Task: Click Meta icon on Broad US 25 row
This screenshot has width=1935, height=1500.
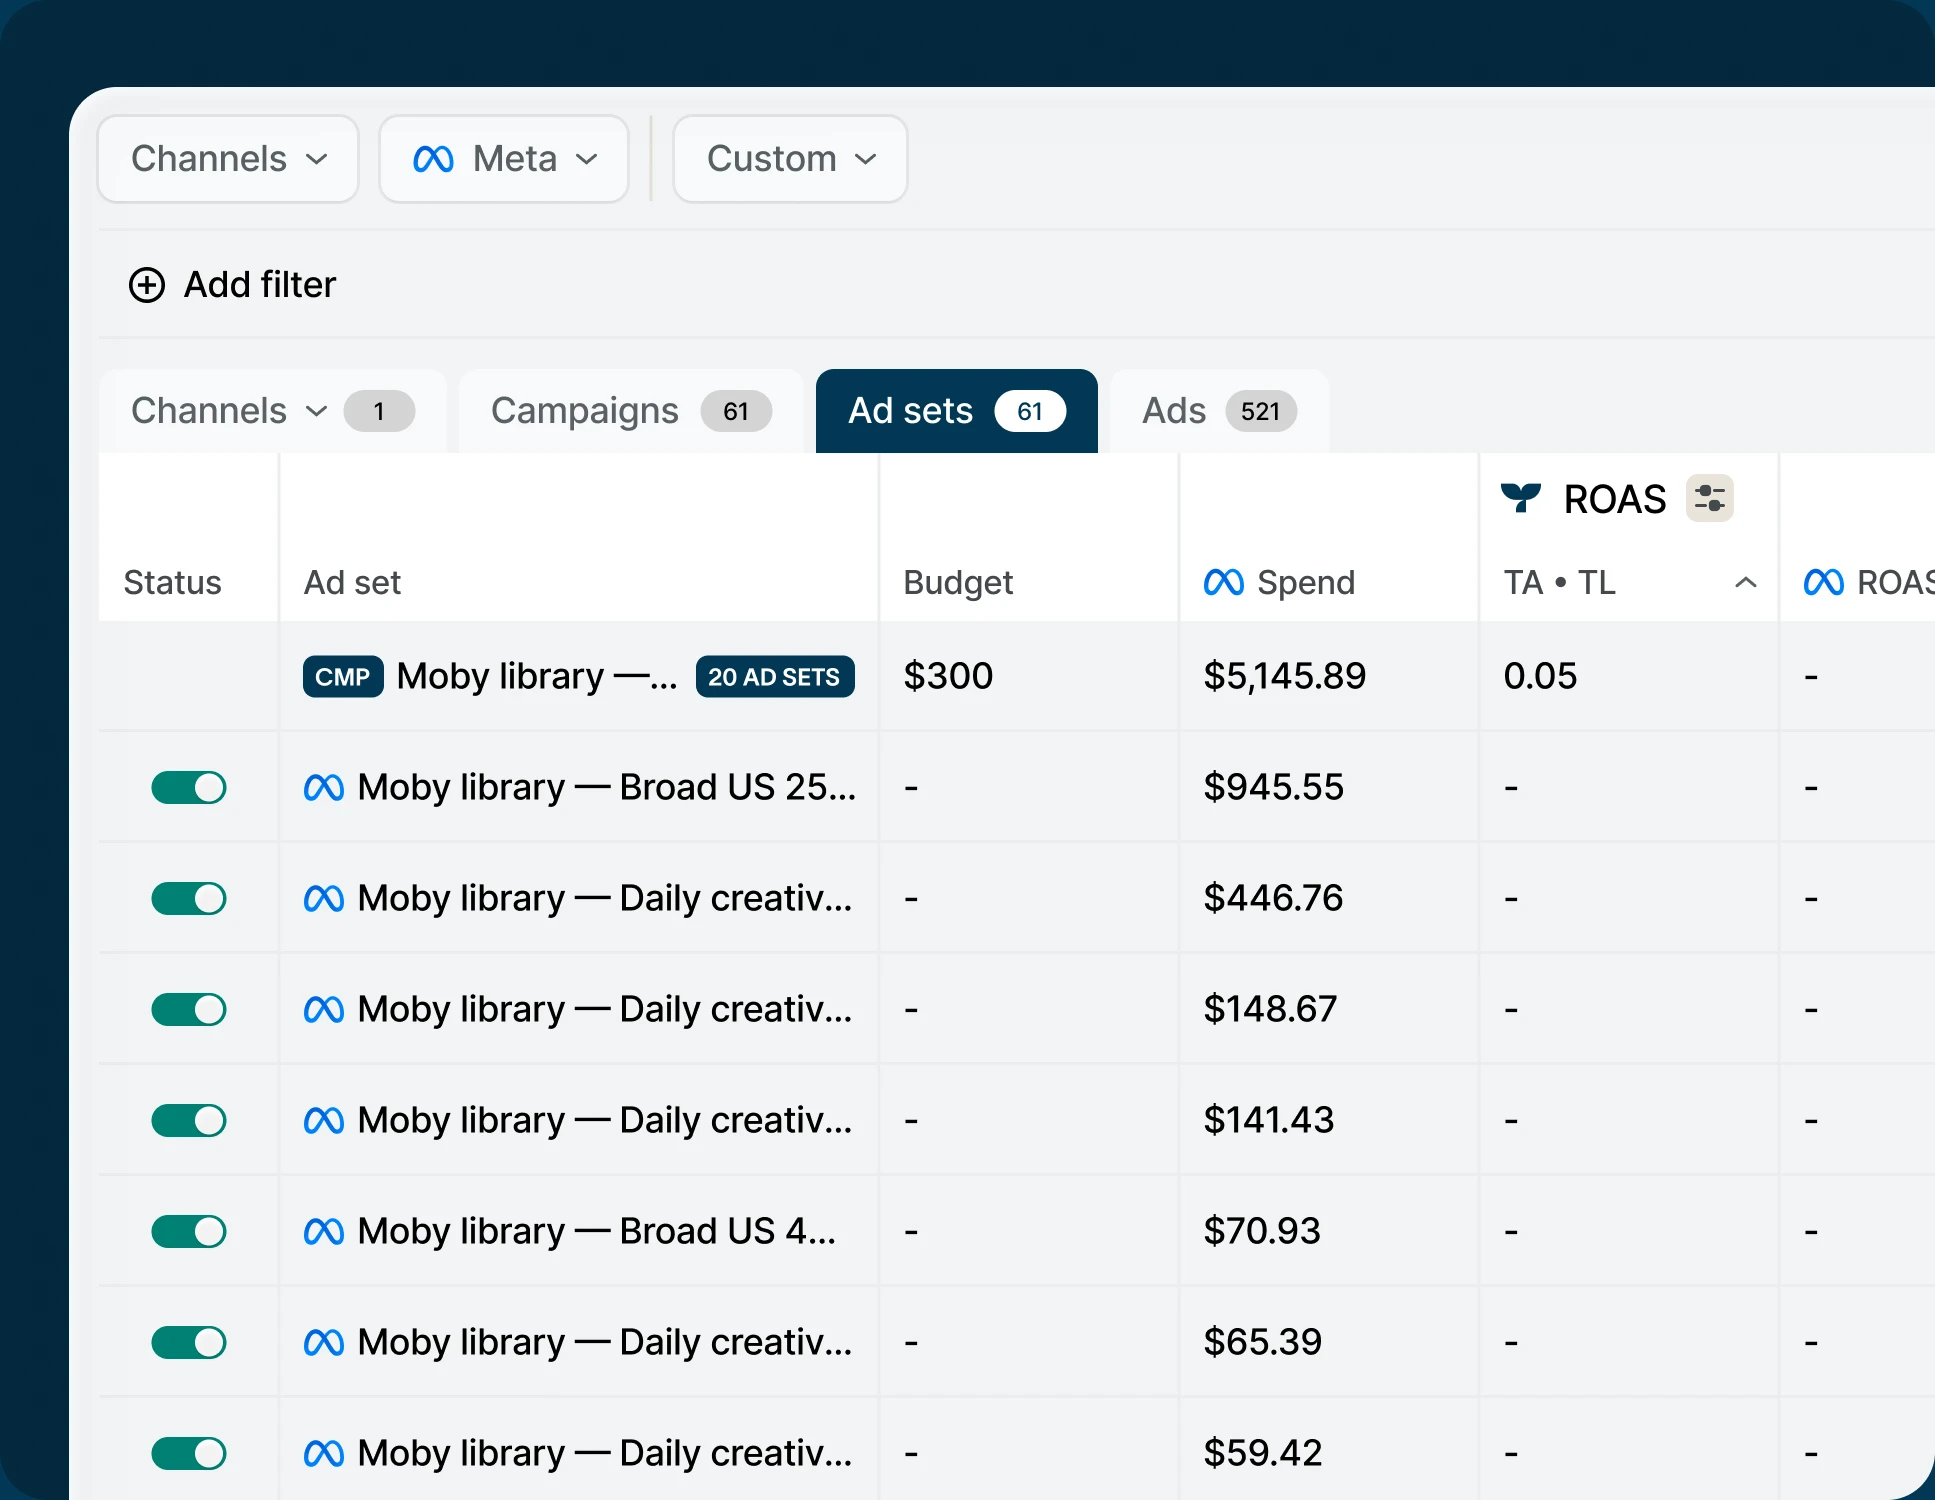Action: (324, 788)
